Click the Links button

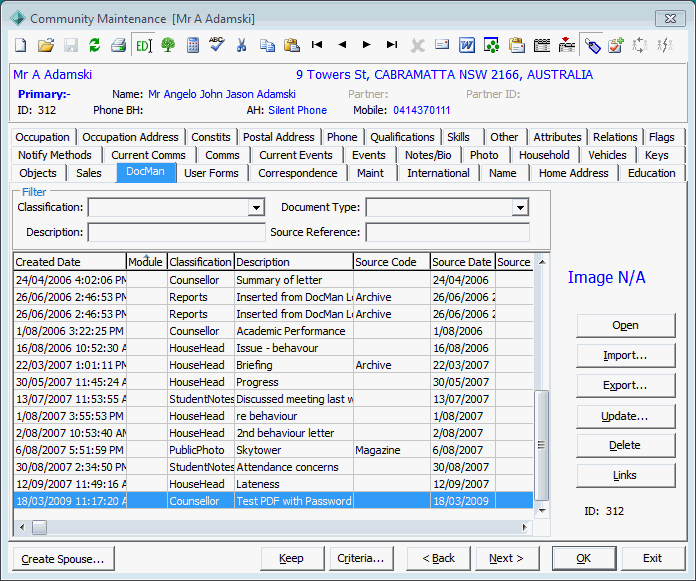click(x=625, y=475)
